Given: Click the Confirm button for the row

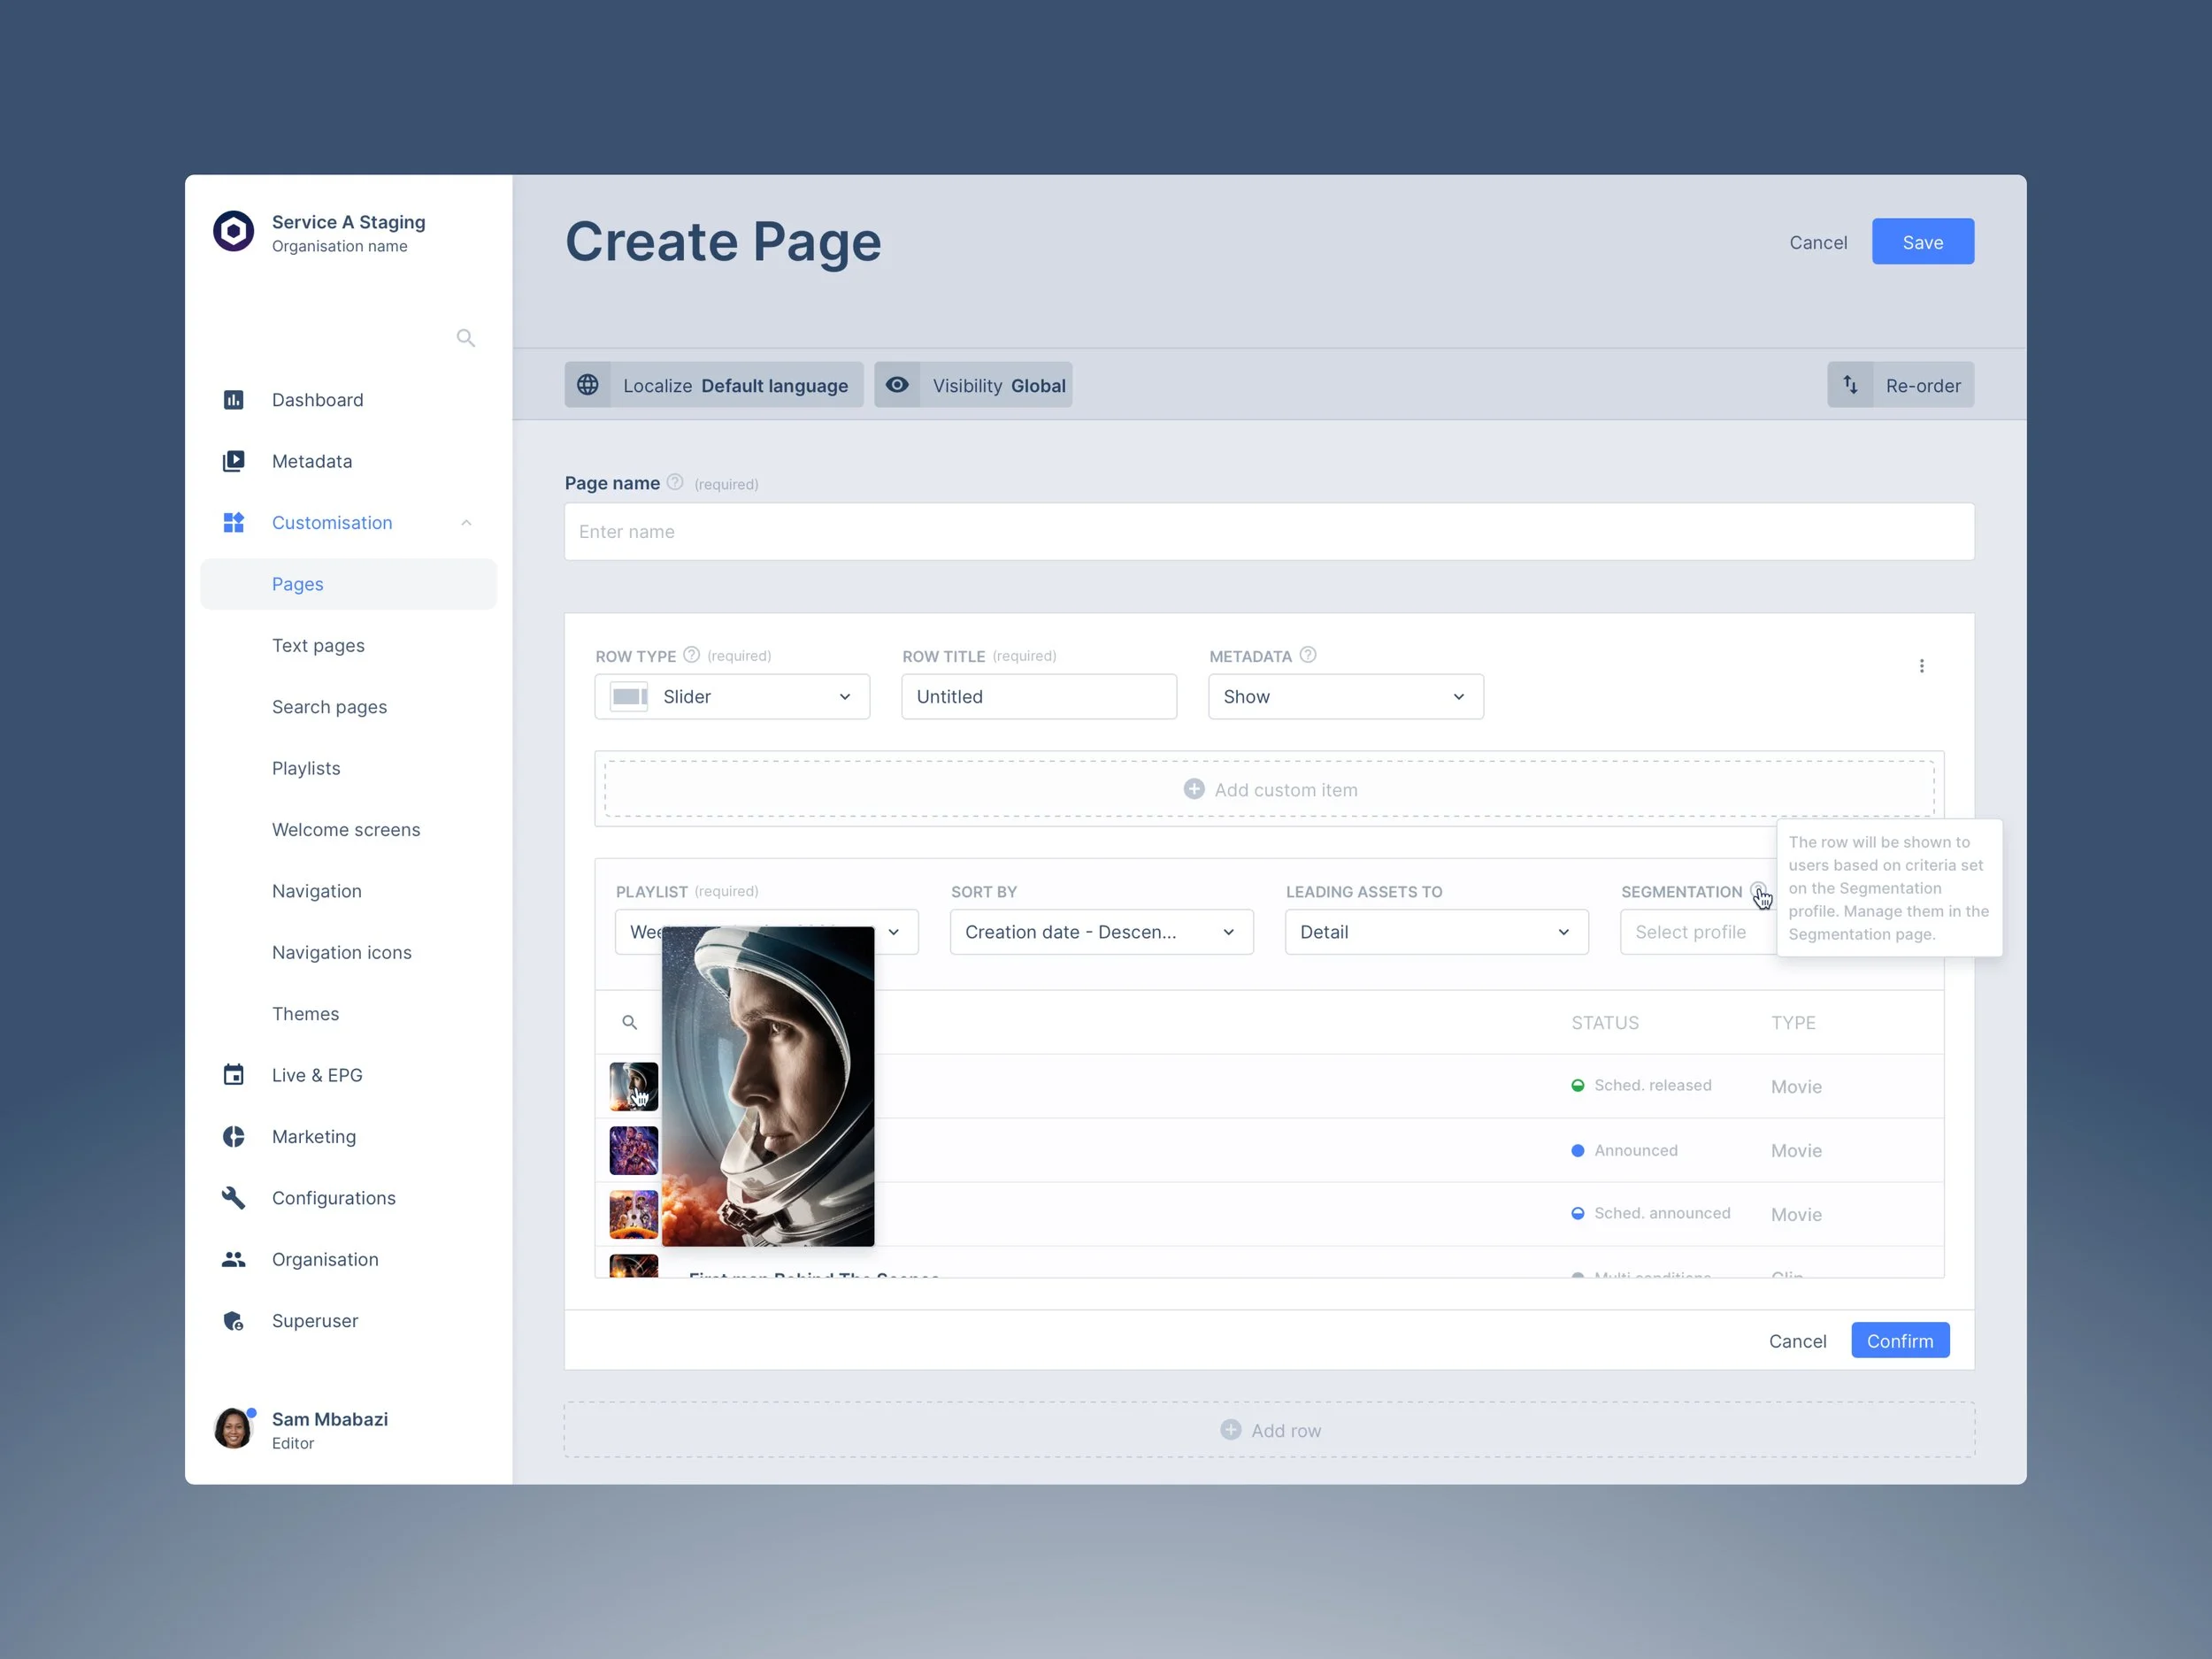Looking at the screenshot, I should pos(1899,1341).
